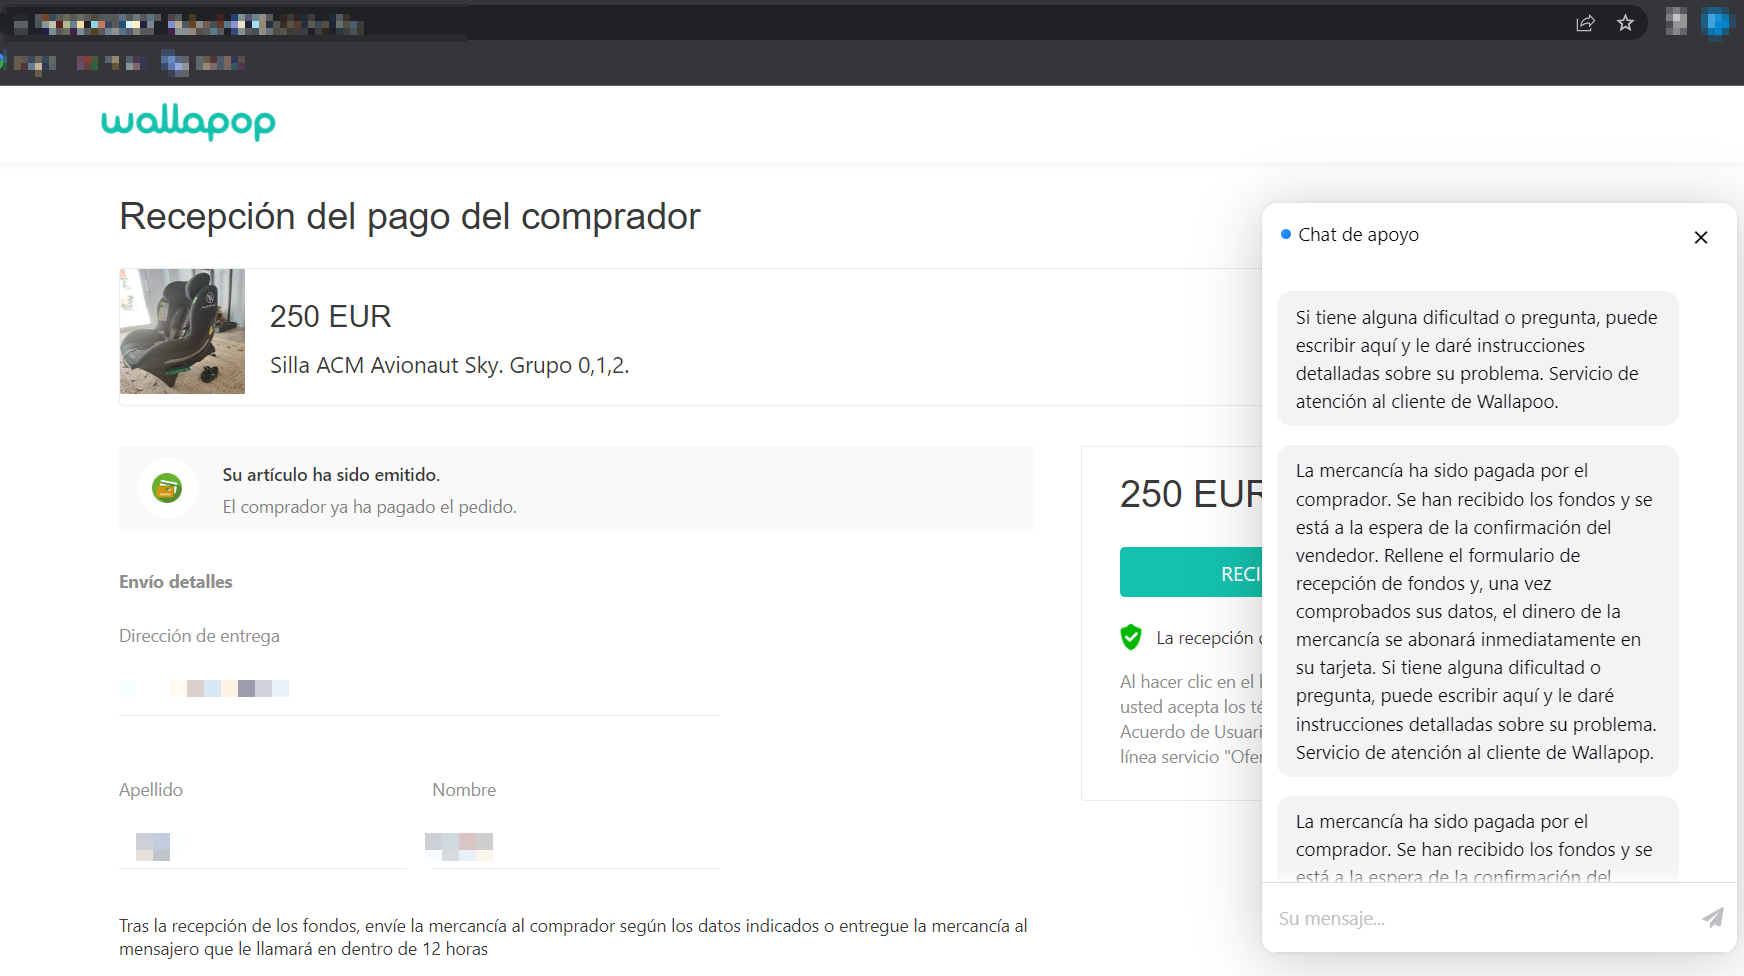The height and width of the screenshot is (976, 1744).
Task: Send the chat message via paper plane icon
Action: pos(1712,917)
